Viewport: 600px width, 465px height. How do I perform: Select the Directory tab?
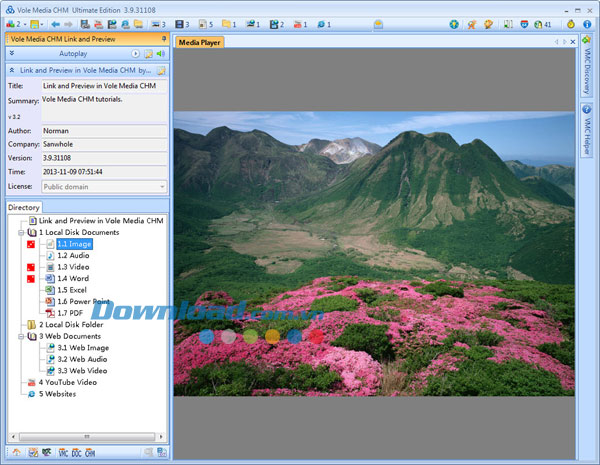[24, 208]
